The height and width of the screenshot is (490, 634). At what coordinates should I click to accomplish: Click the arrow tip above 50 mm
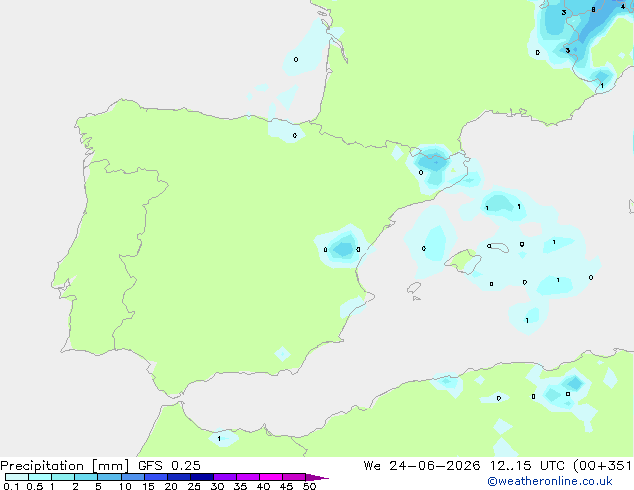317,477
